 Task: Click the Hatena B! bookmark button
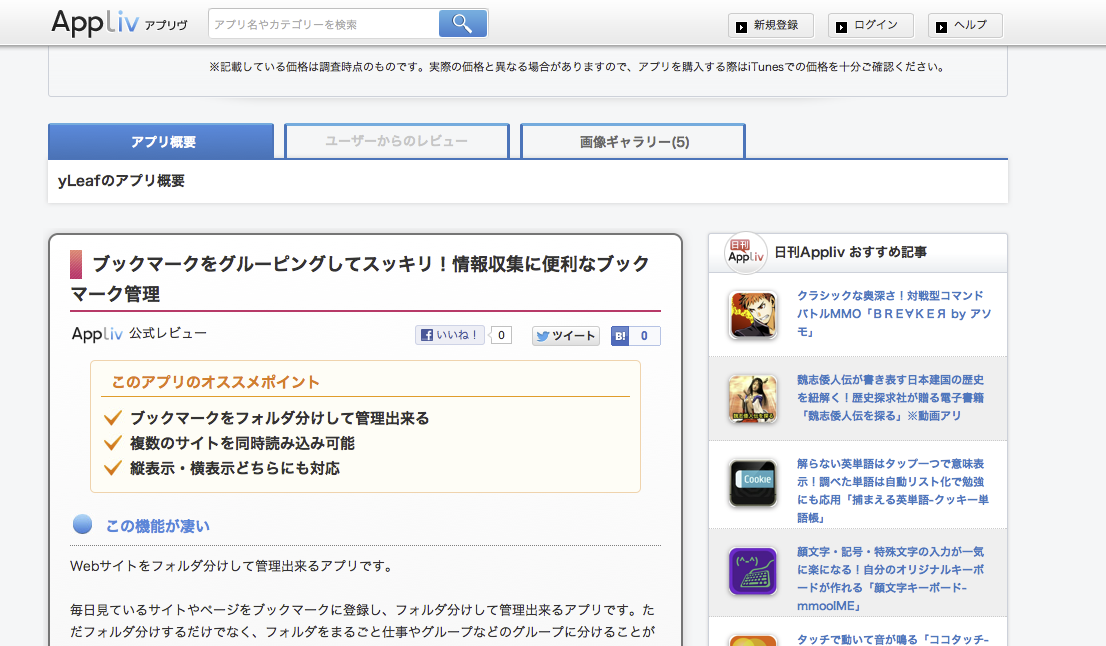click(620, 336)
